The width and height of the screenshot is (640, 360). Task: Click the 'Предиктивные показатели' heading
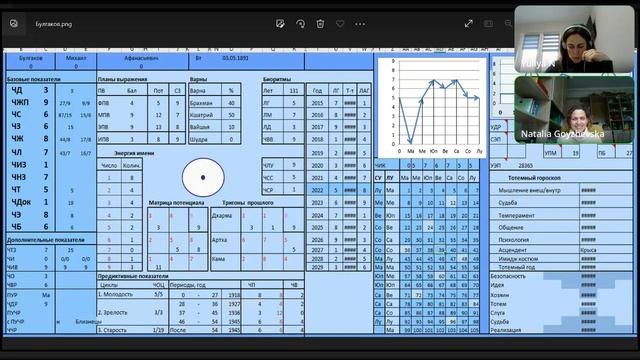[133, 276]
